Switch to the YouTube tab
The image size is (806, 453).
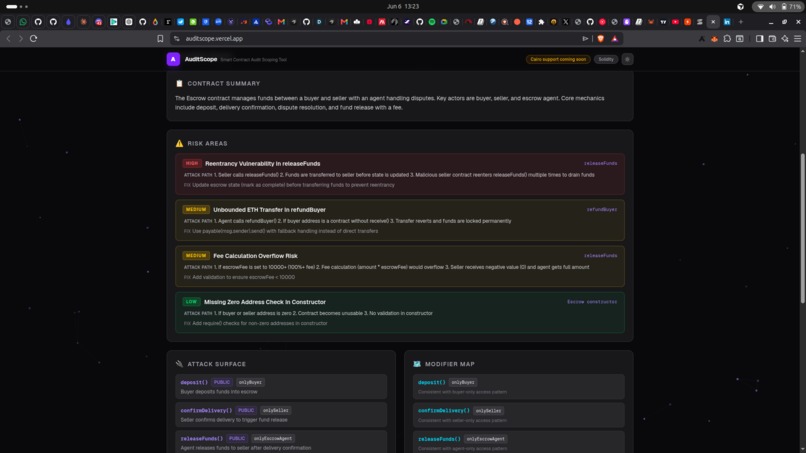[x=675, y=22]
